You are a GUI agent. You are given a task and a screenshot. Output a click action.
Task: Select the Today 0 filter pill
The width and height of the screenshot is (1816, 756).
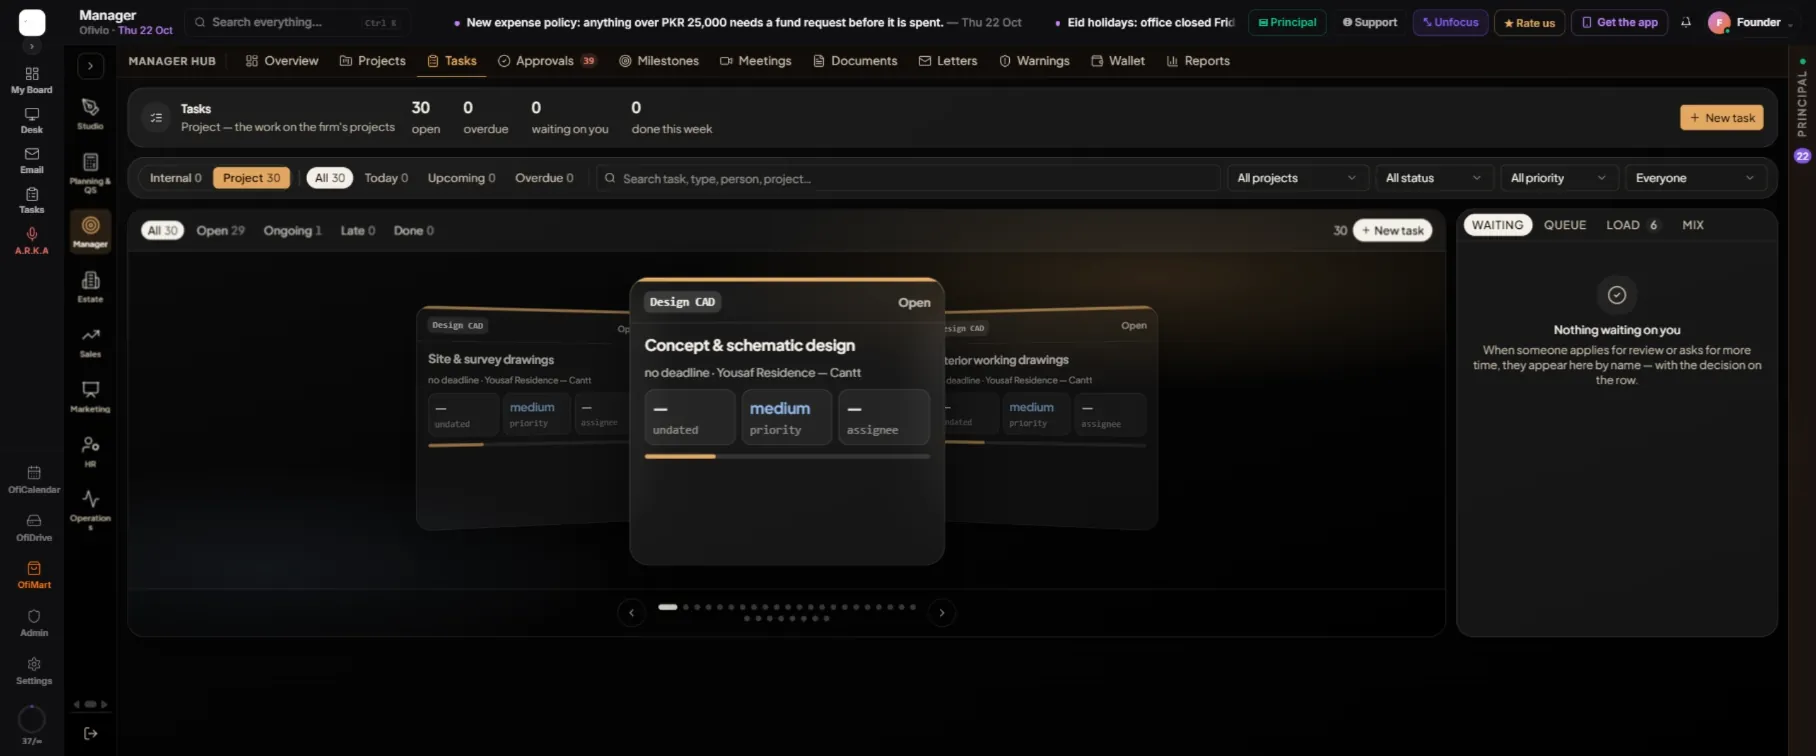(386, 178)
